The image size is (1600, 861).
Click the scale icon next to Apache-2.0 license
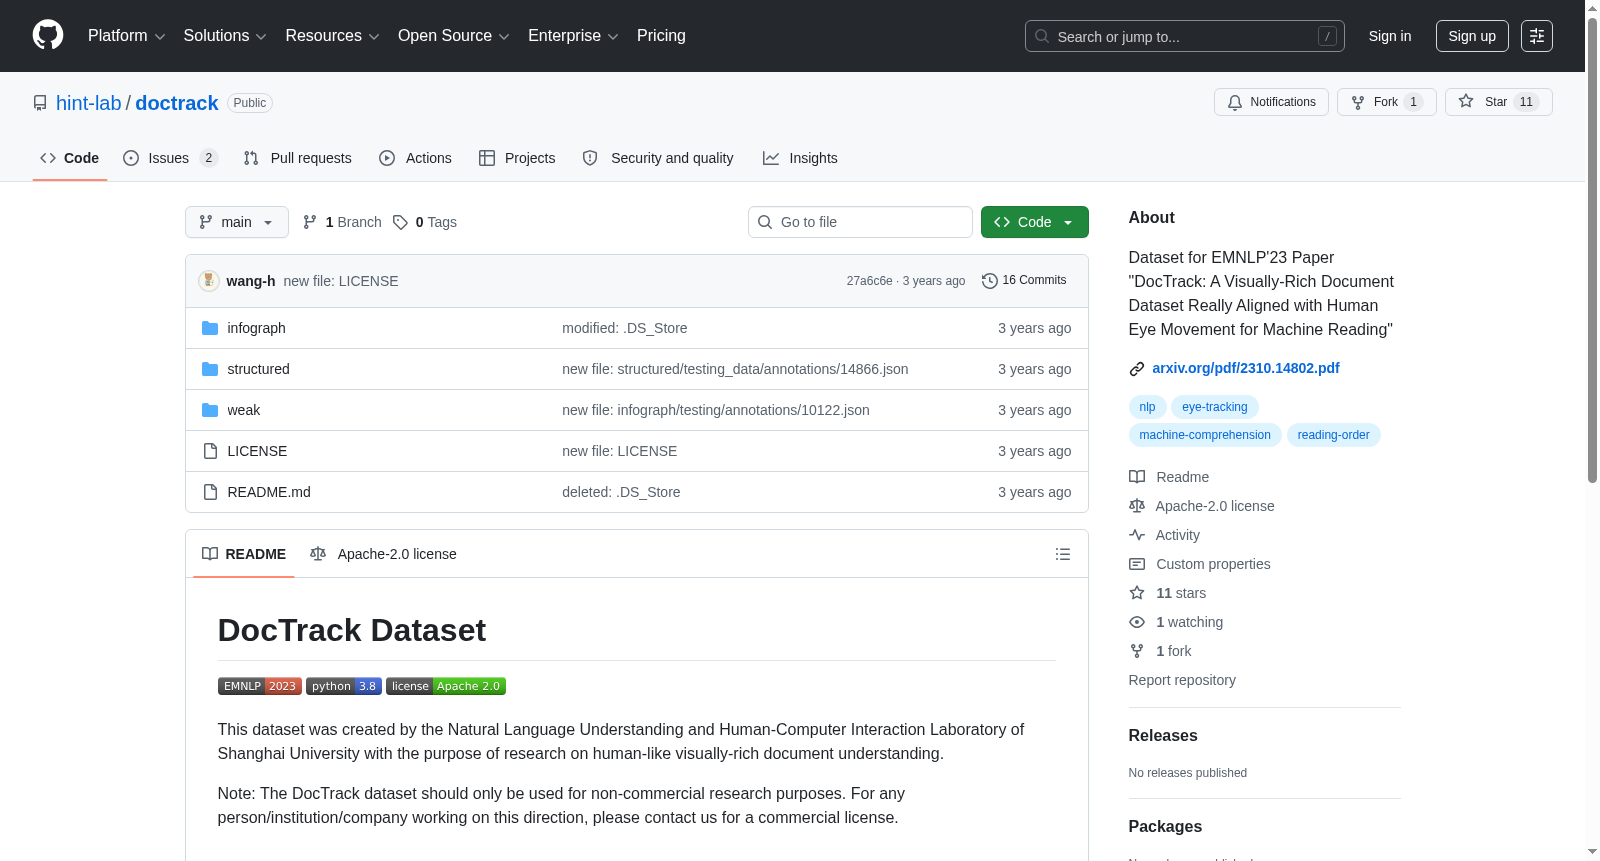[1137, 506]
